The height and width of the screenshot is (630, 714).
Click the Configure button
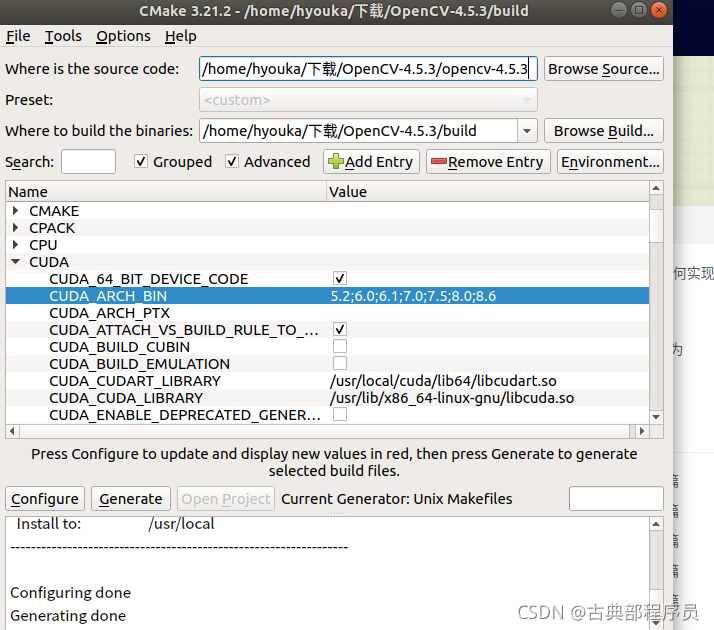click(45, 498)
